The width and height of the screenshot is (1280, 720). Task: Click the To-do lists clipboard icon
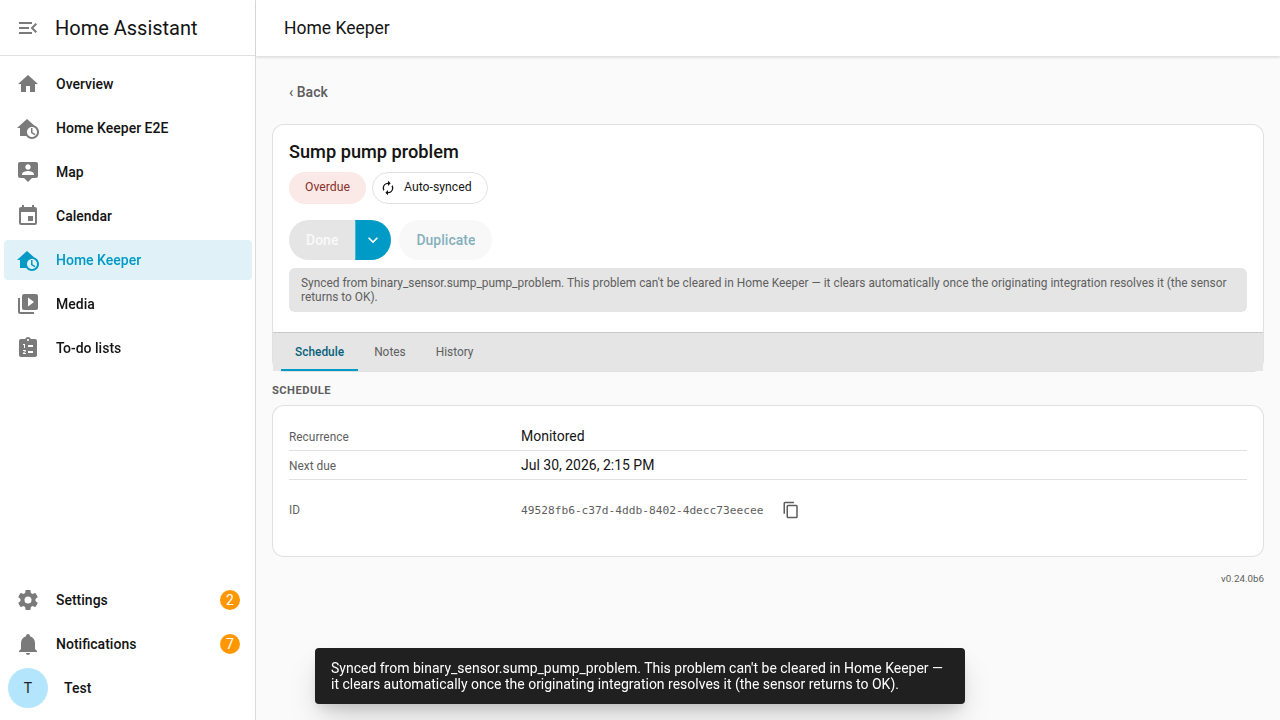pyautogui.click(x=28, y=348)
